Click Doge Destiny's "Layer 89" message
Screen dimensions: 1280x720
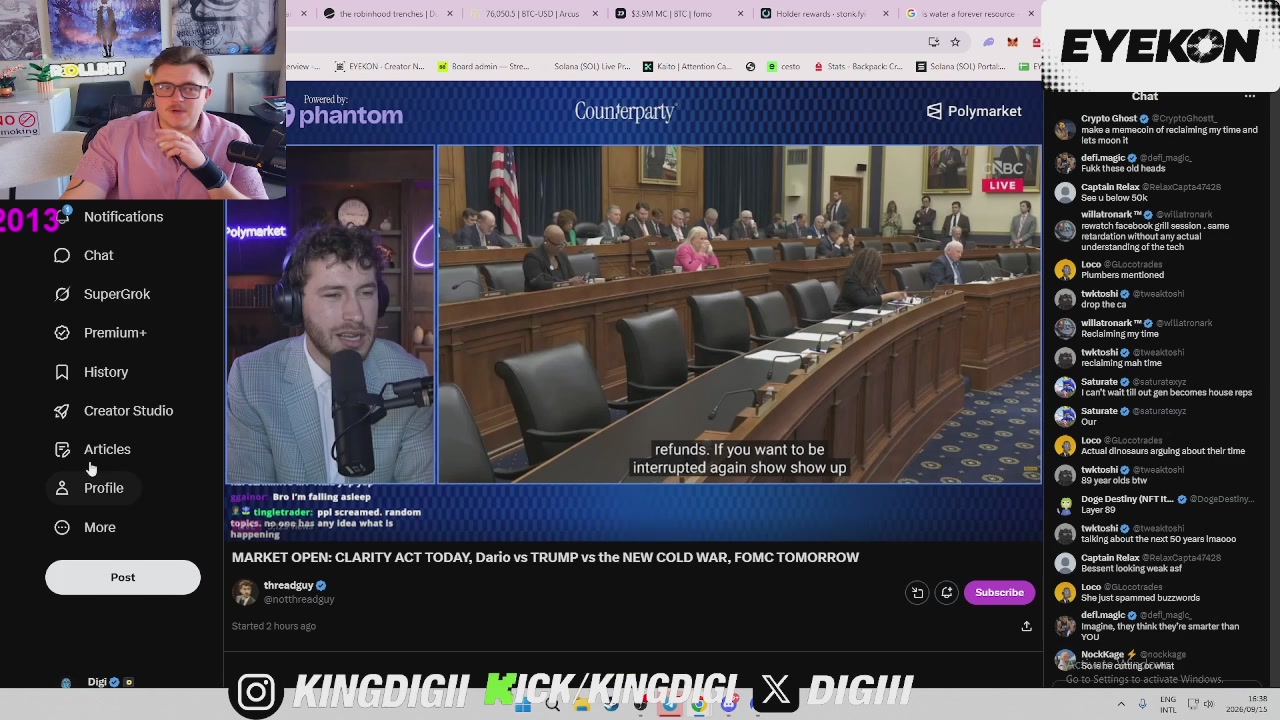(x=1098, y=510)
